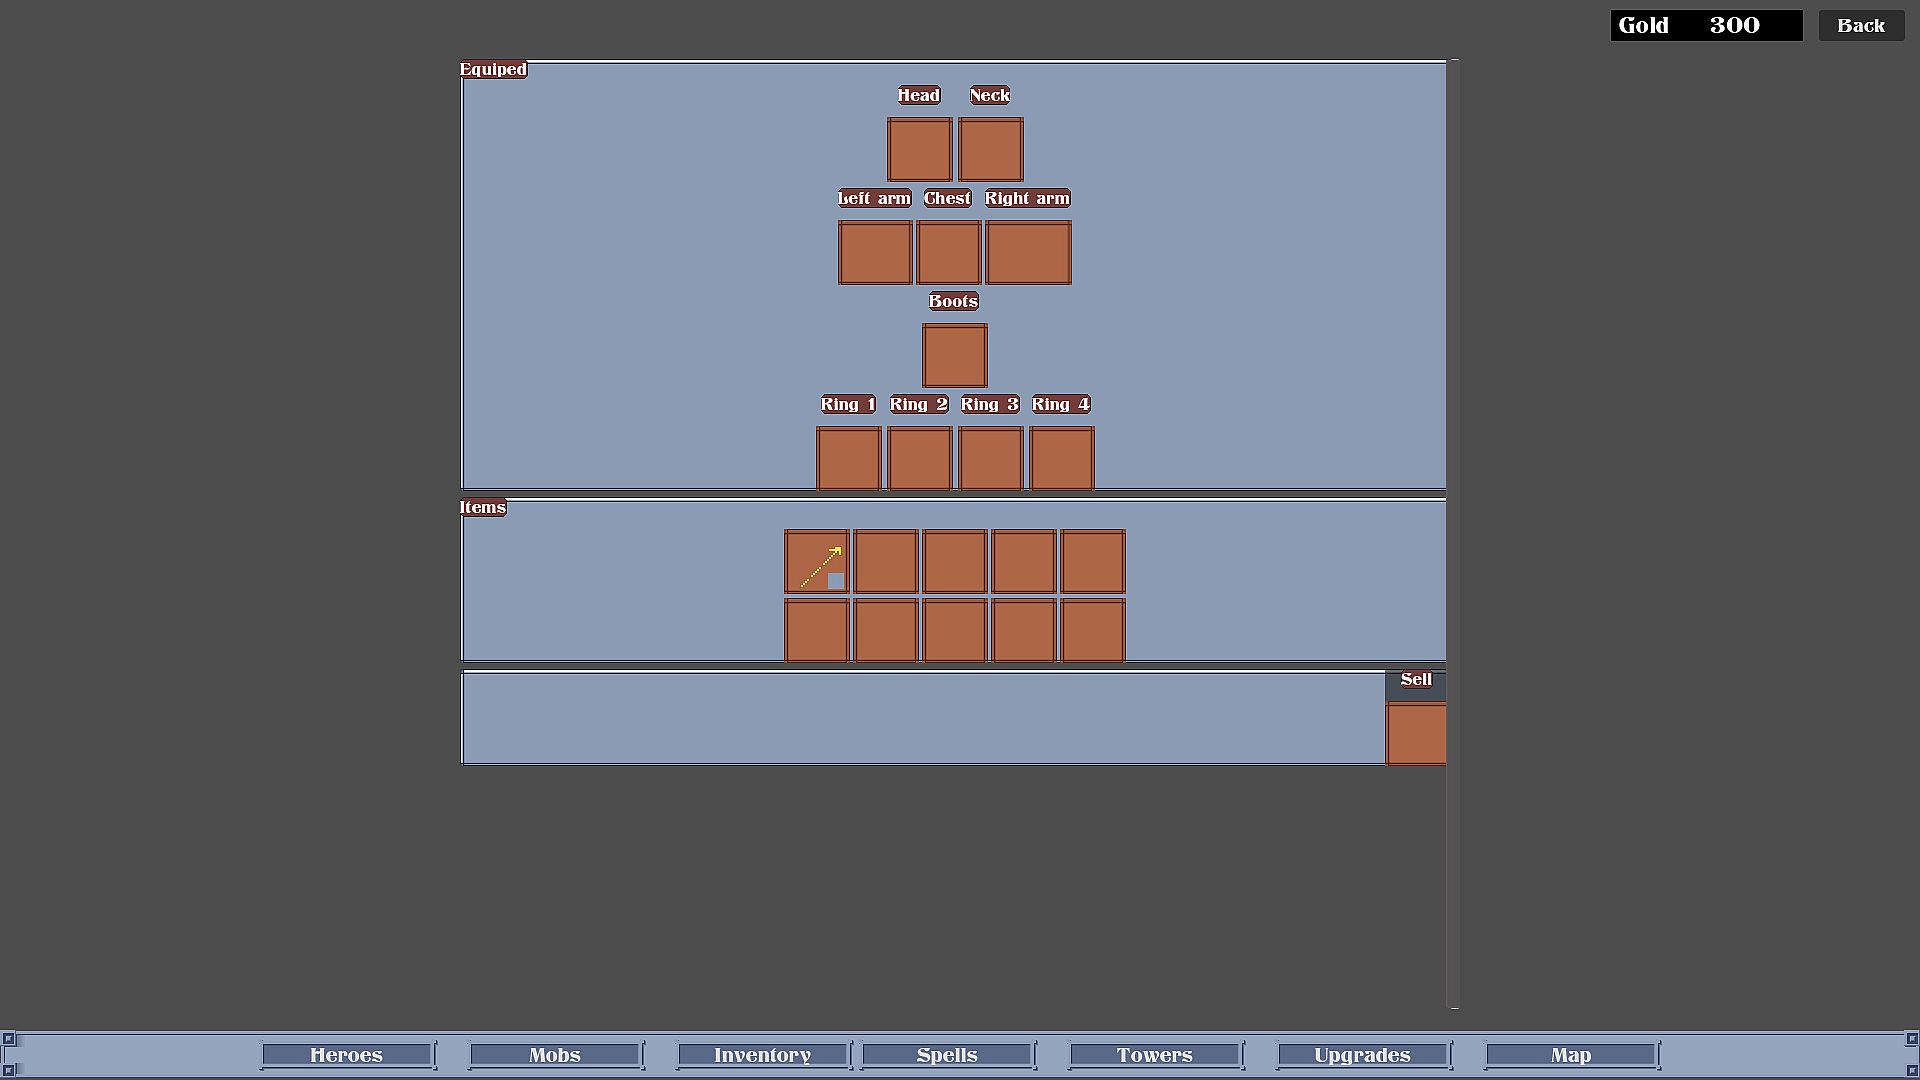Open the Upgrades tab
1920x1080 pixels.
[x=1363, y=1055]
